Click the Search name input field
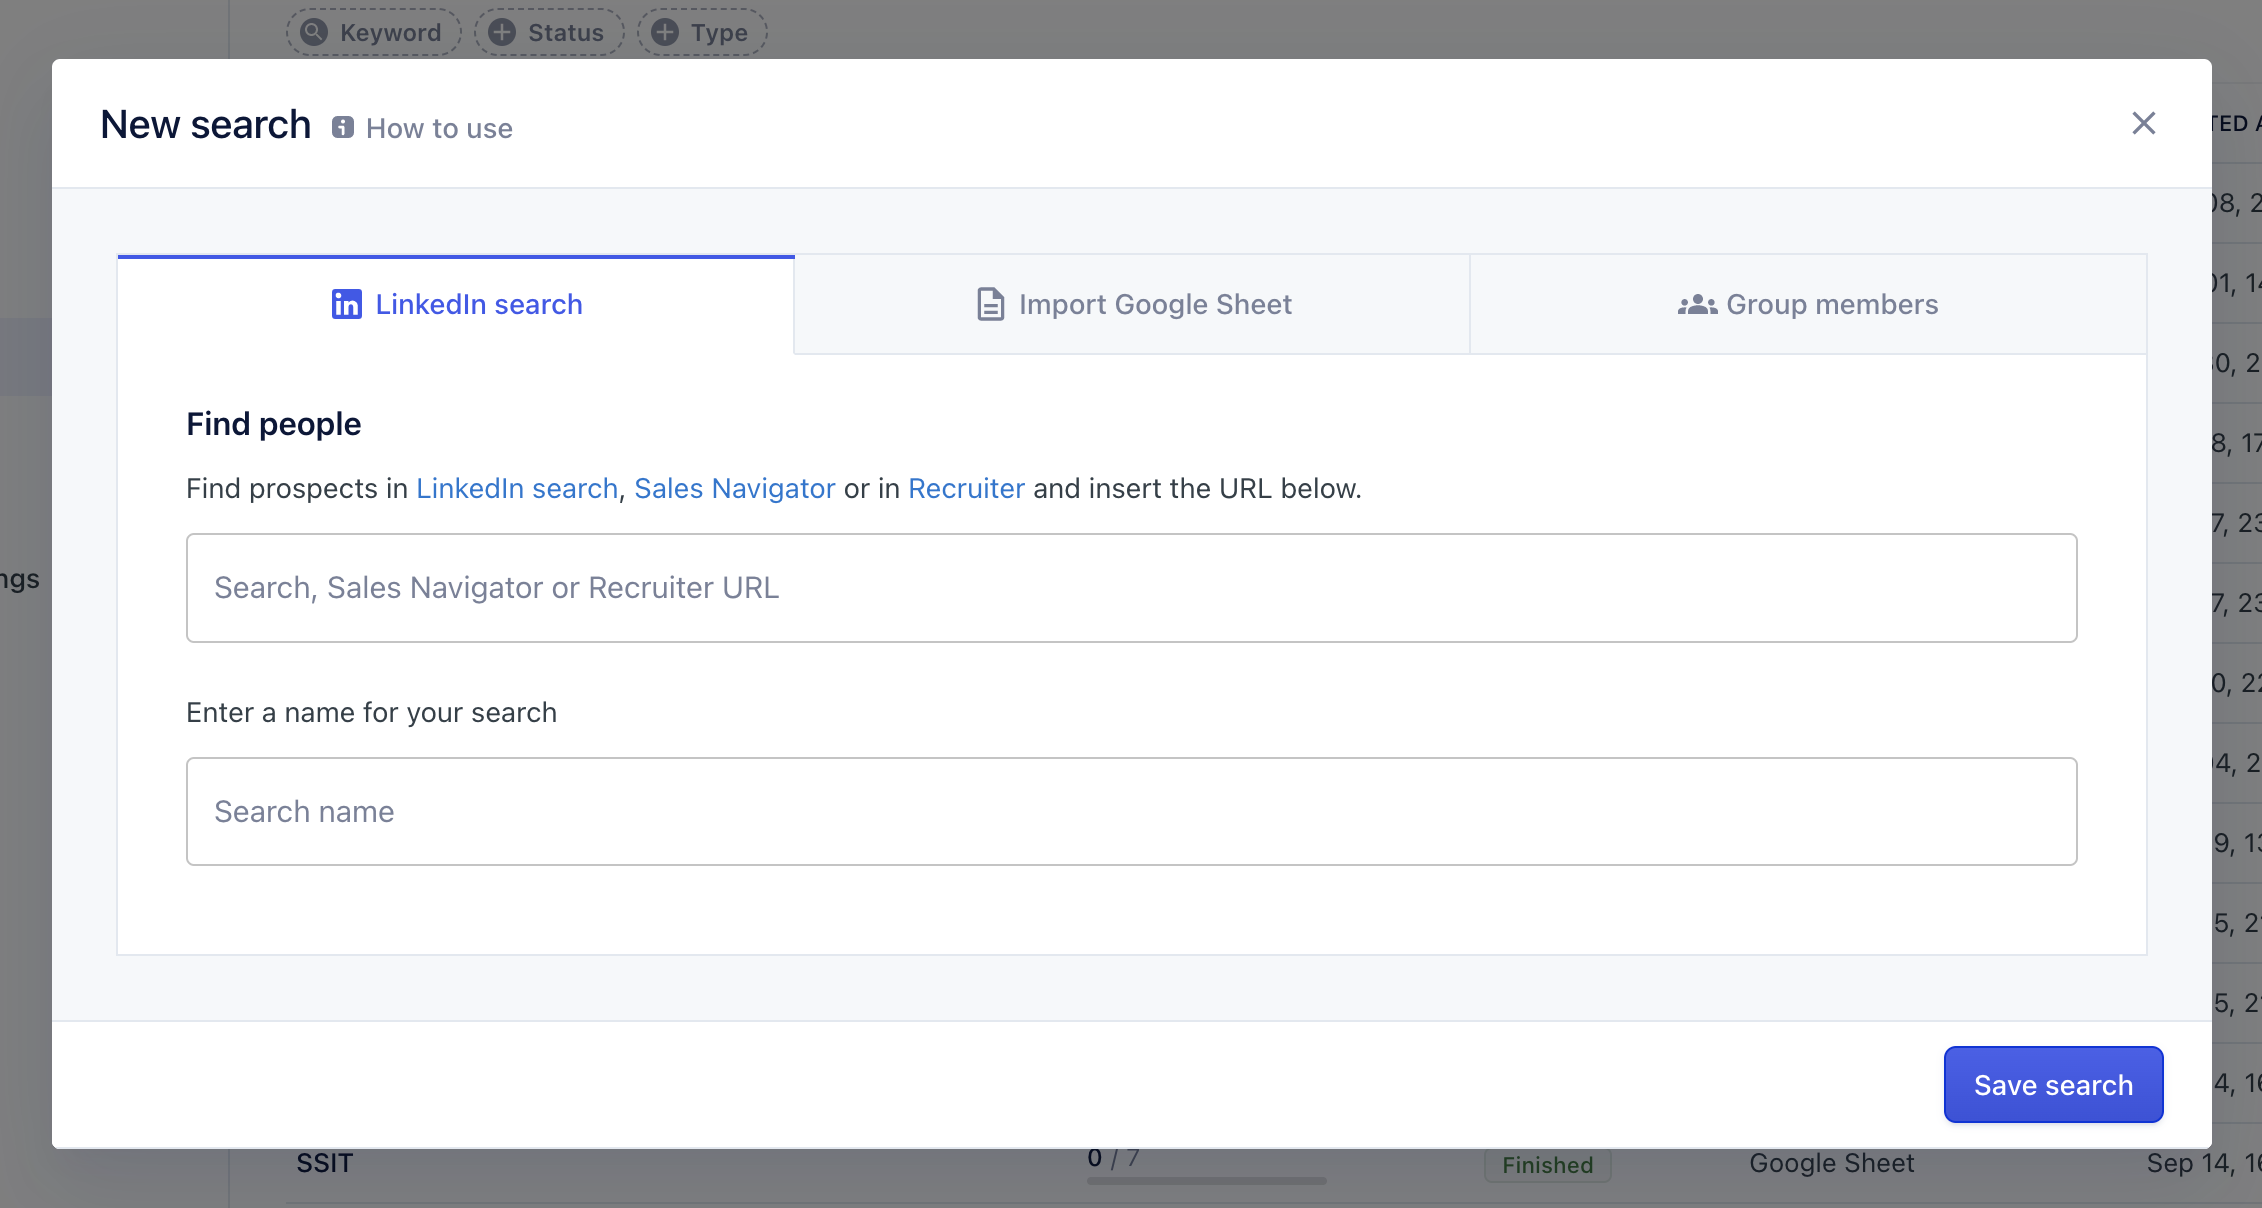This screenshot has height=1208, width=2262. 1132,810
